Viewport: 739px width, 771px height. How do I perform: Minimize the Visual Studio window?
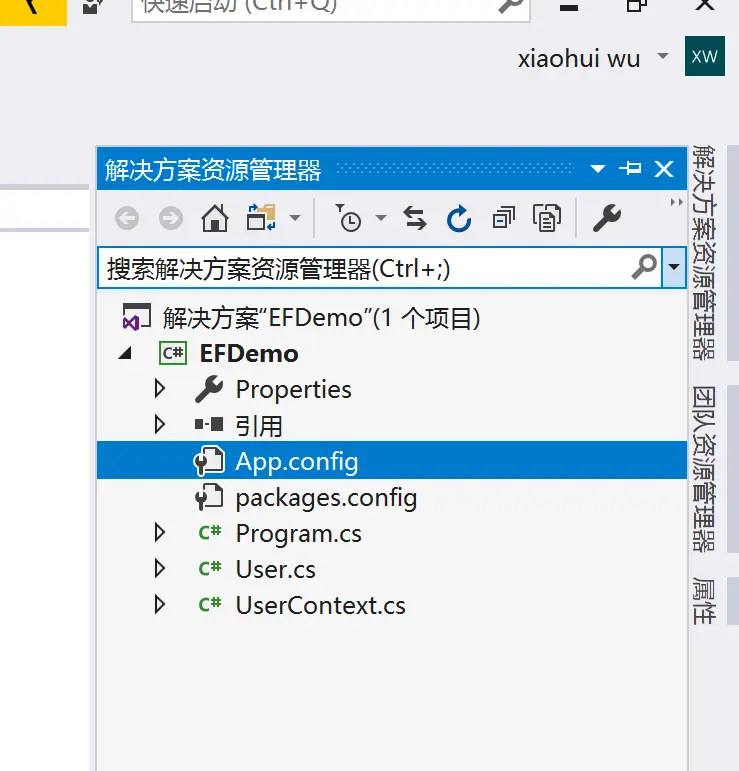pos(569,7)
